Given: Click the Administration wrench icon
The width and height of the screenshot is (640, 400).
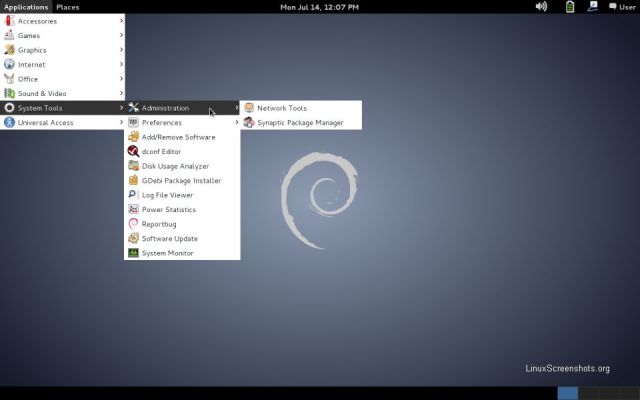Looking at the screenshot, I should click(133, 108).
